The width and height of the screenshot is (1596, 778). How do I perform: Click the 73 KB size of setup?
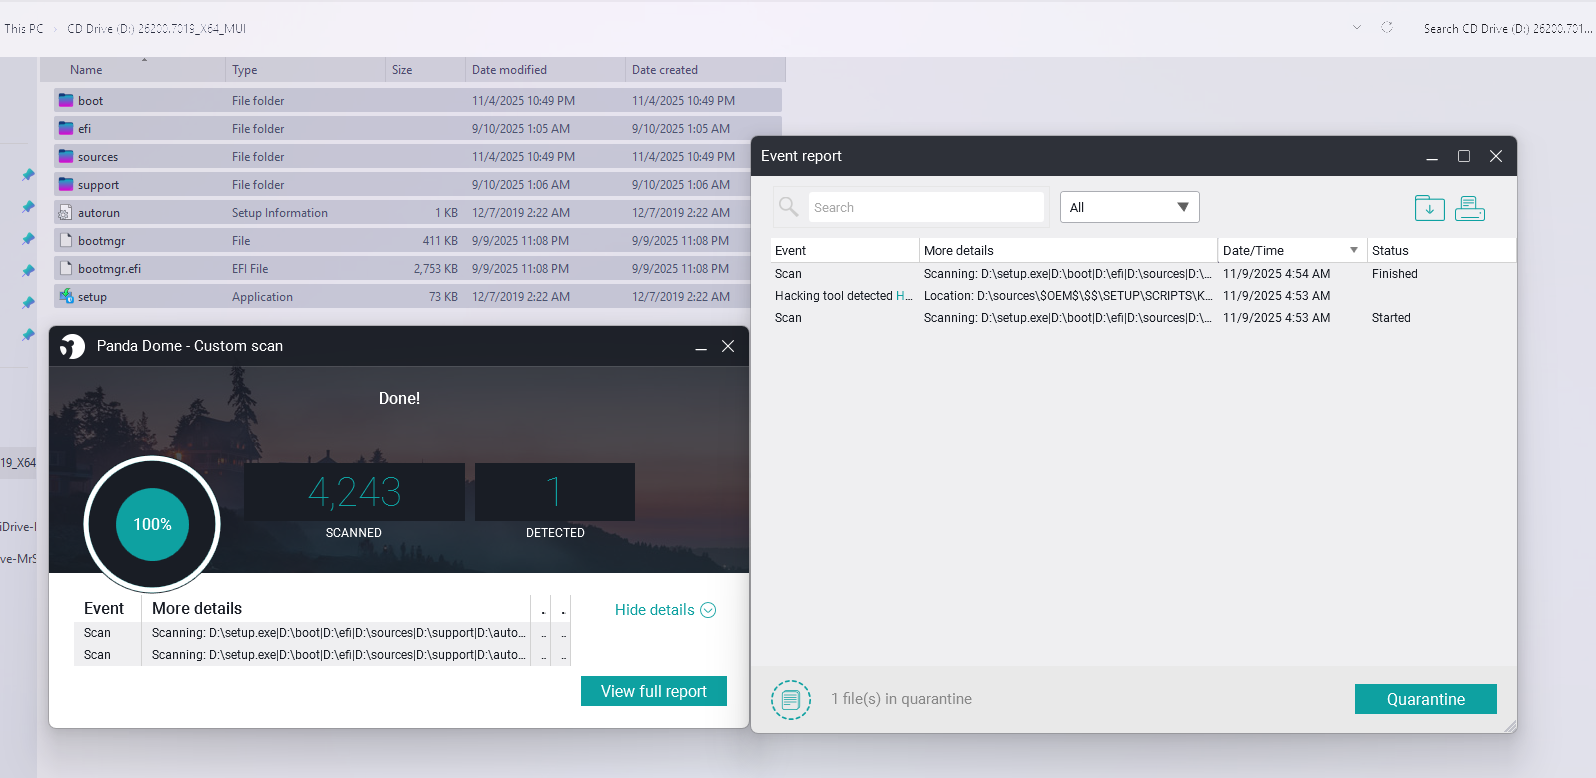(x=443, y=297)
